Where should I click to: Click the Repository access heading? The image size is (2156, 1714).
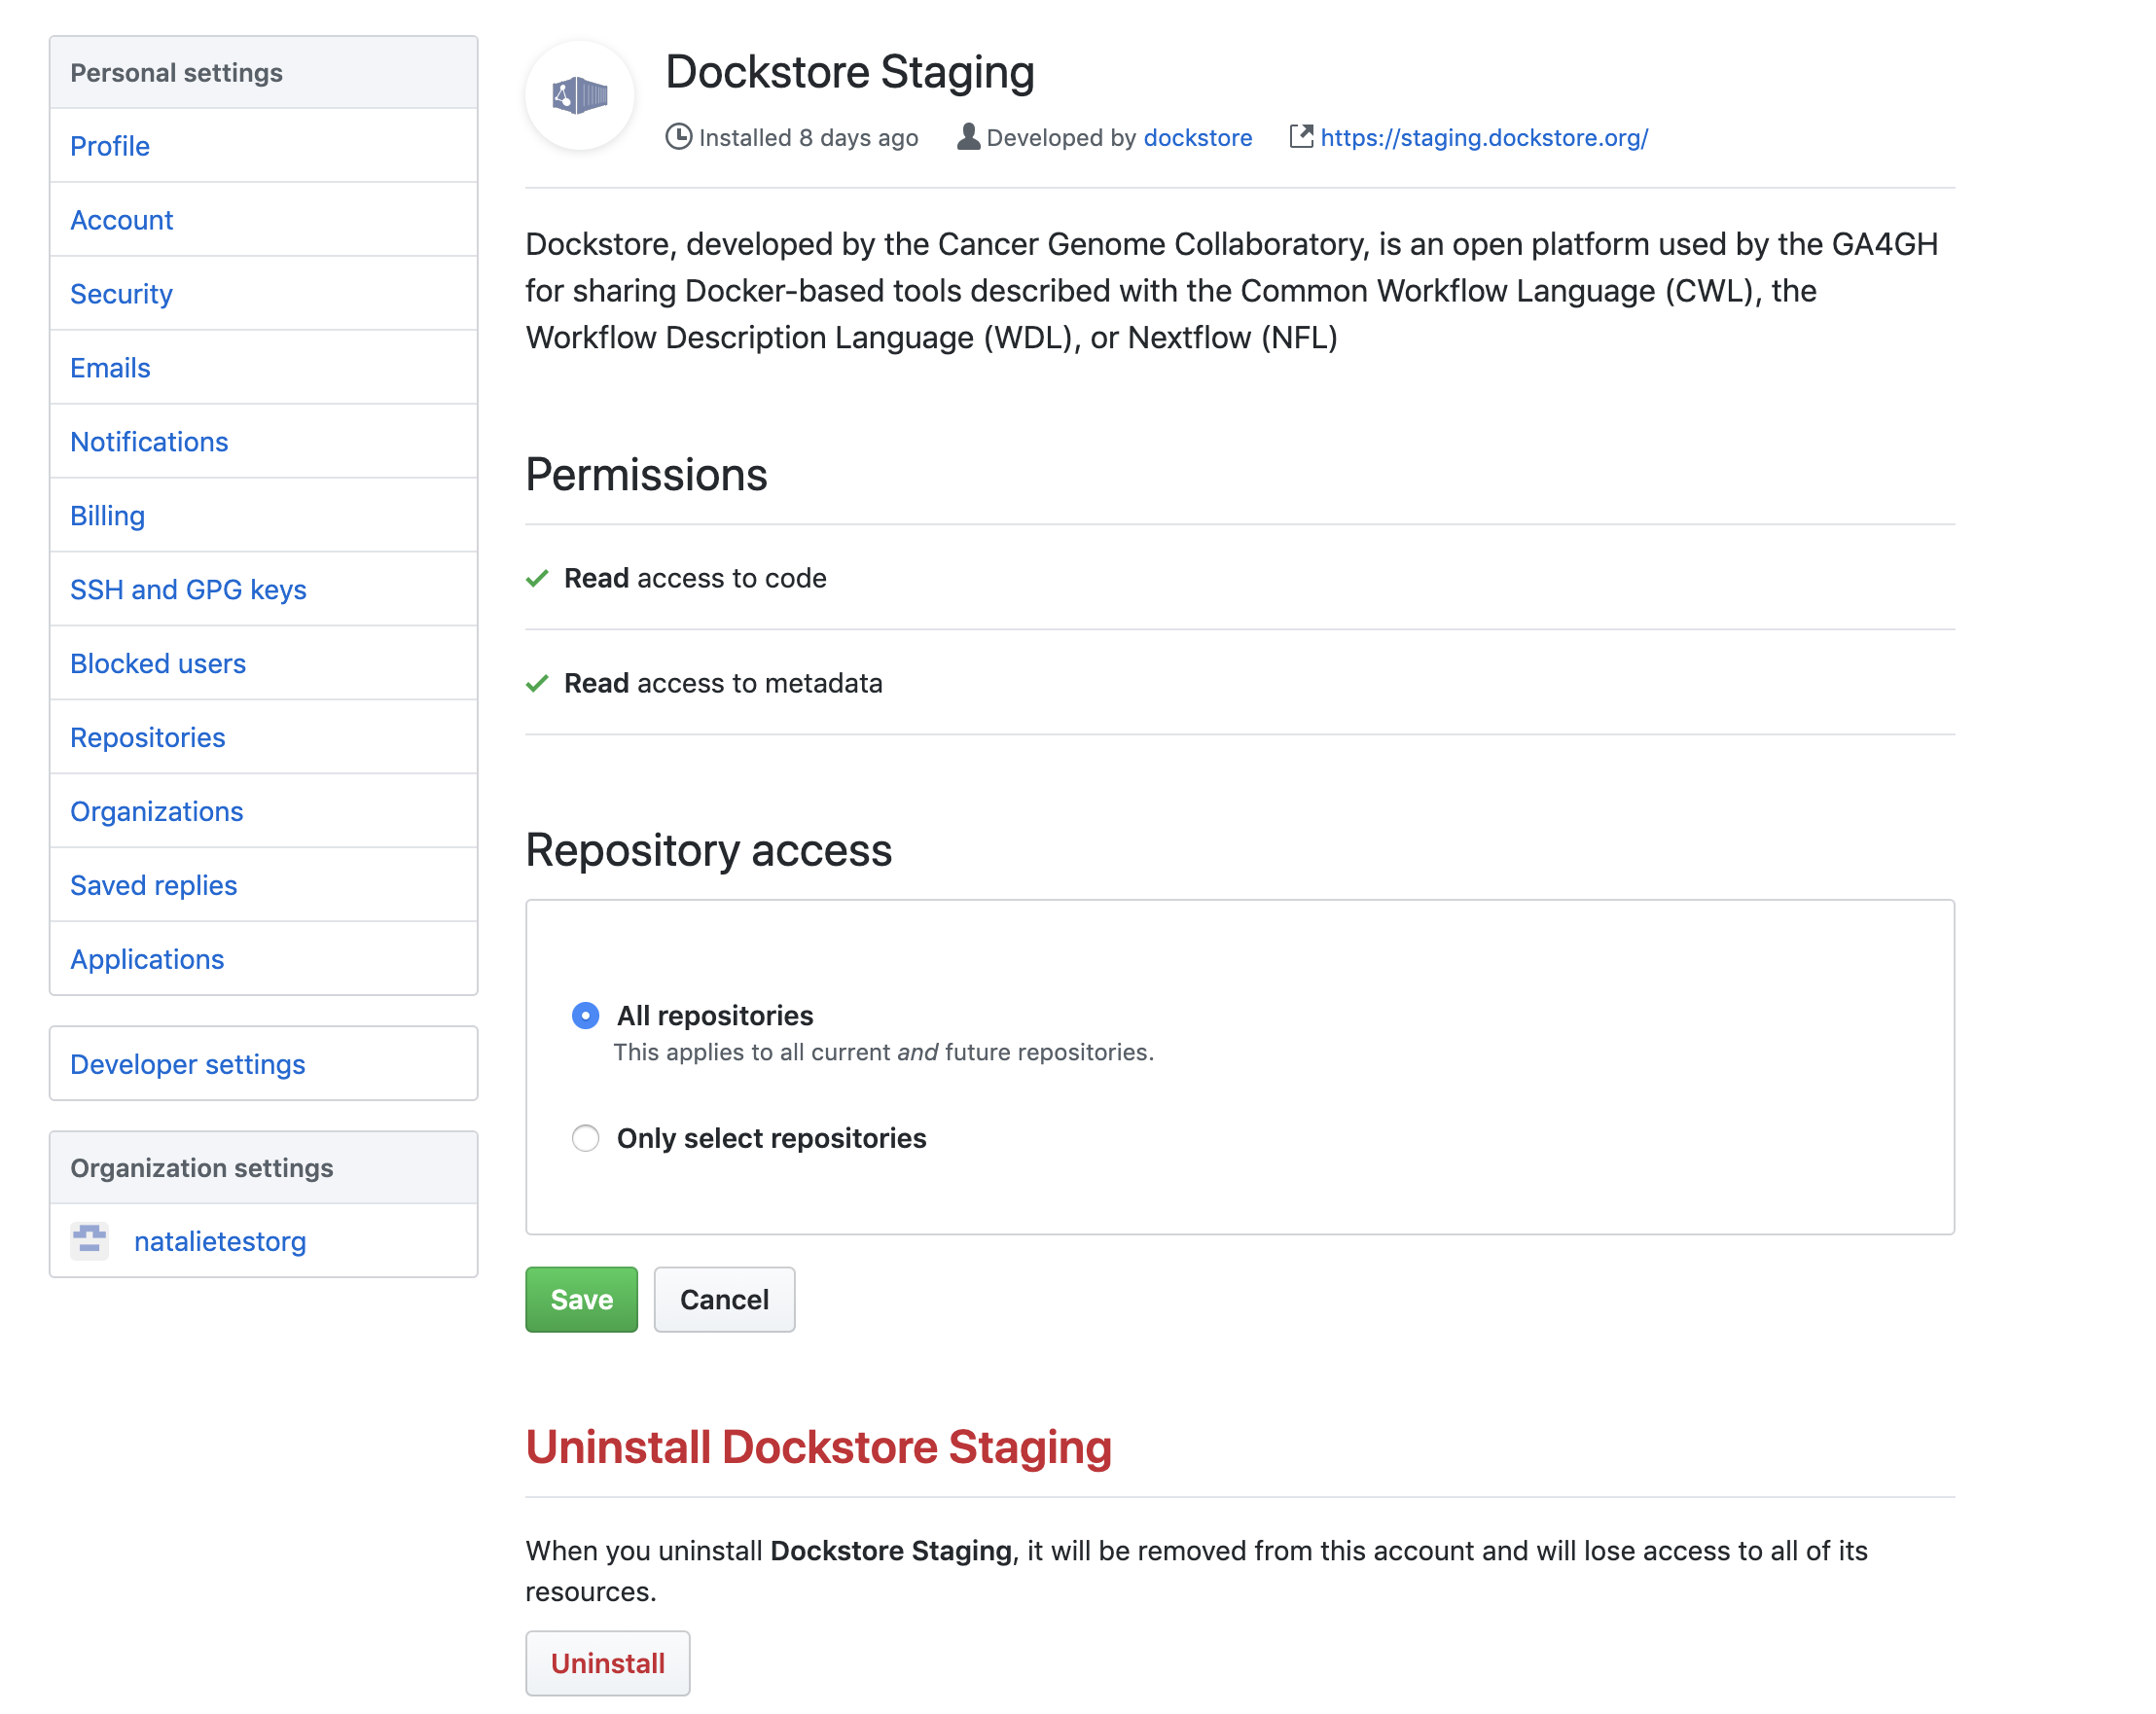click(708, 850)
